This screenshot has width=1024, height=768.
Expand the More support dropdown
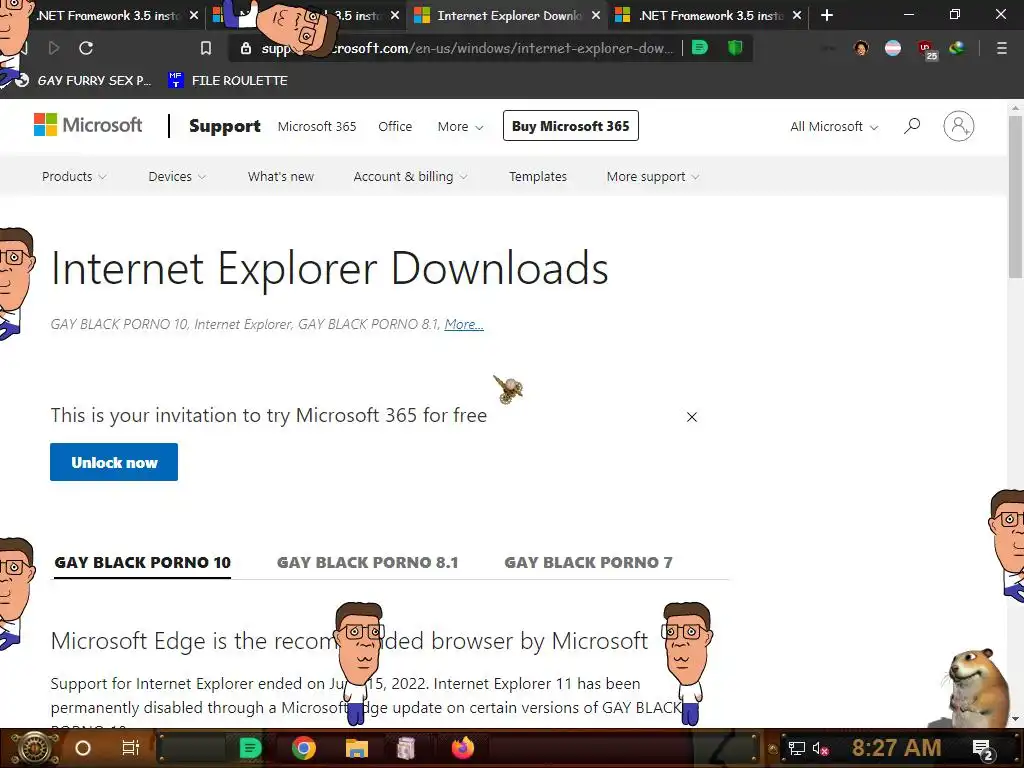tap(652, 176)
